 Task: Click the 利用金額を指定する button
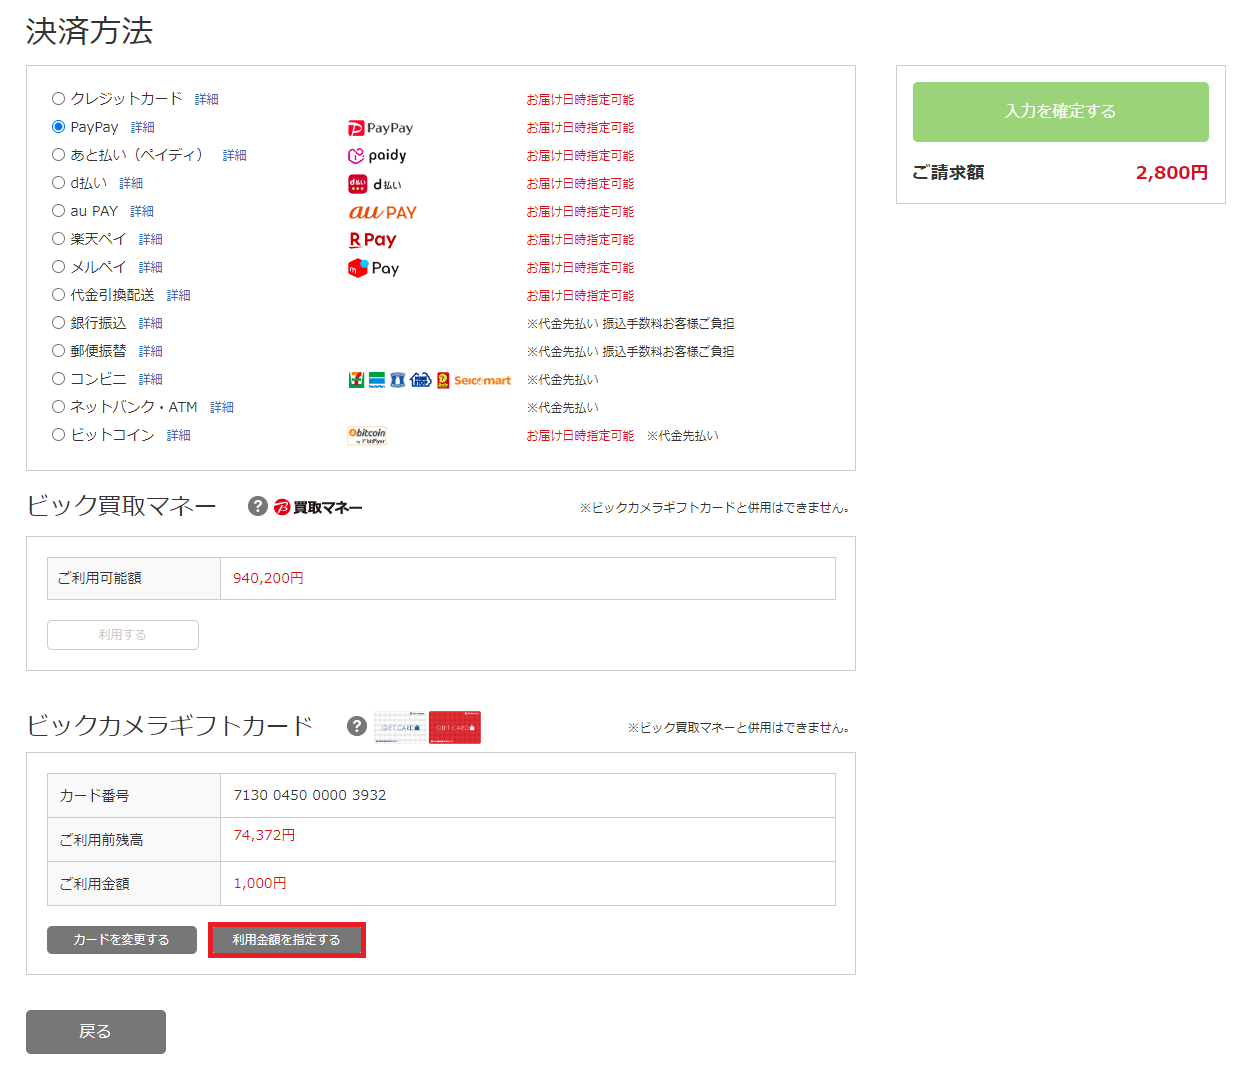pyautogui.click(x=287, y=940)
